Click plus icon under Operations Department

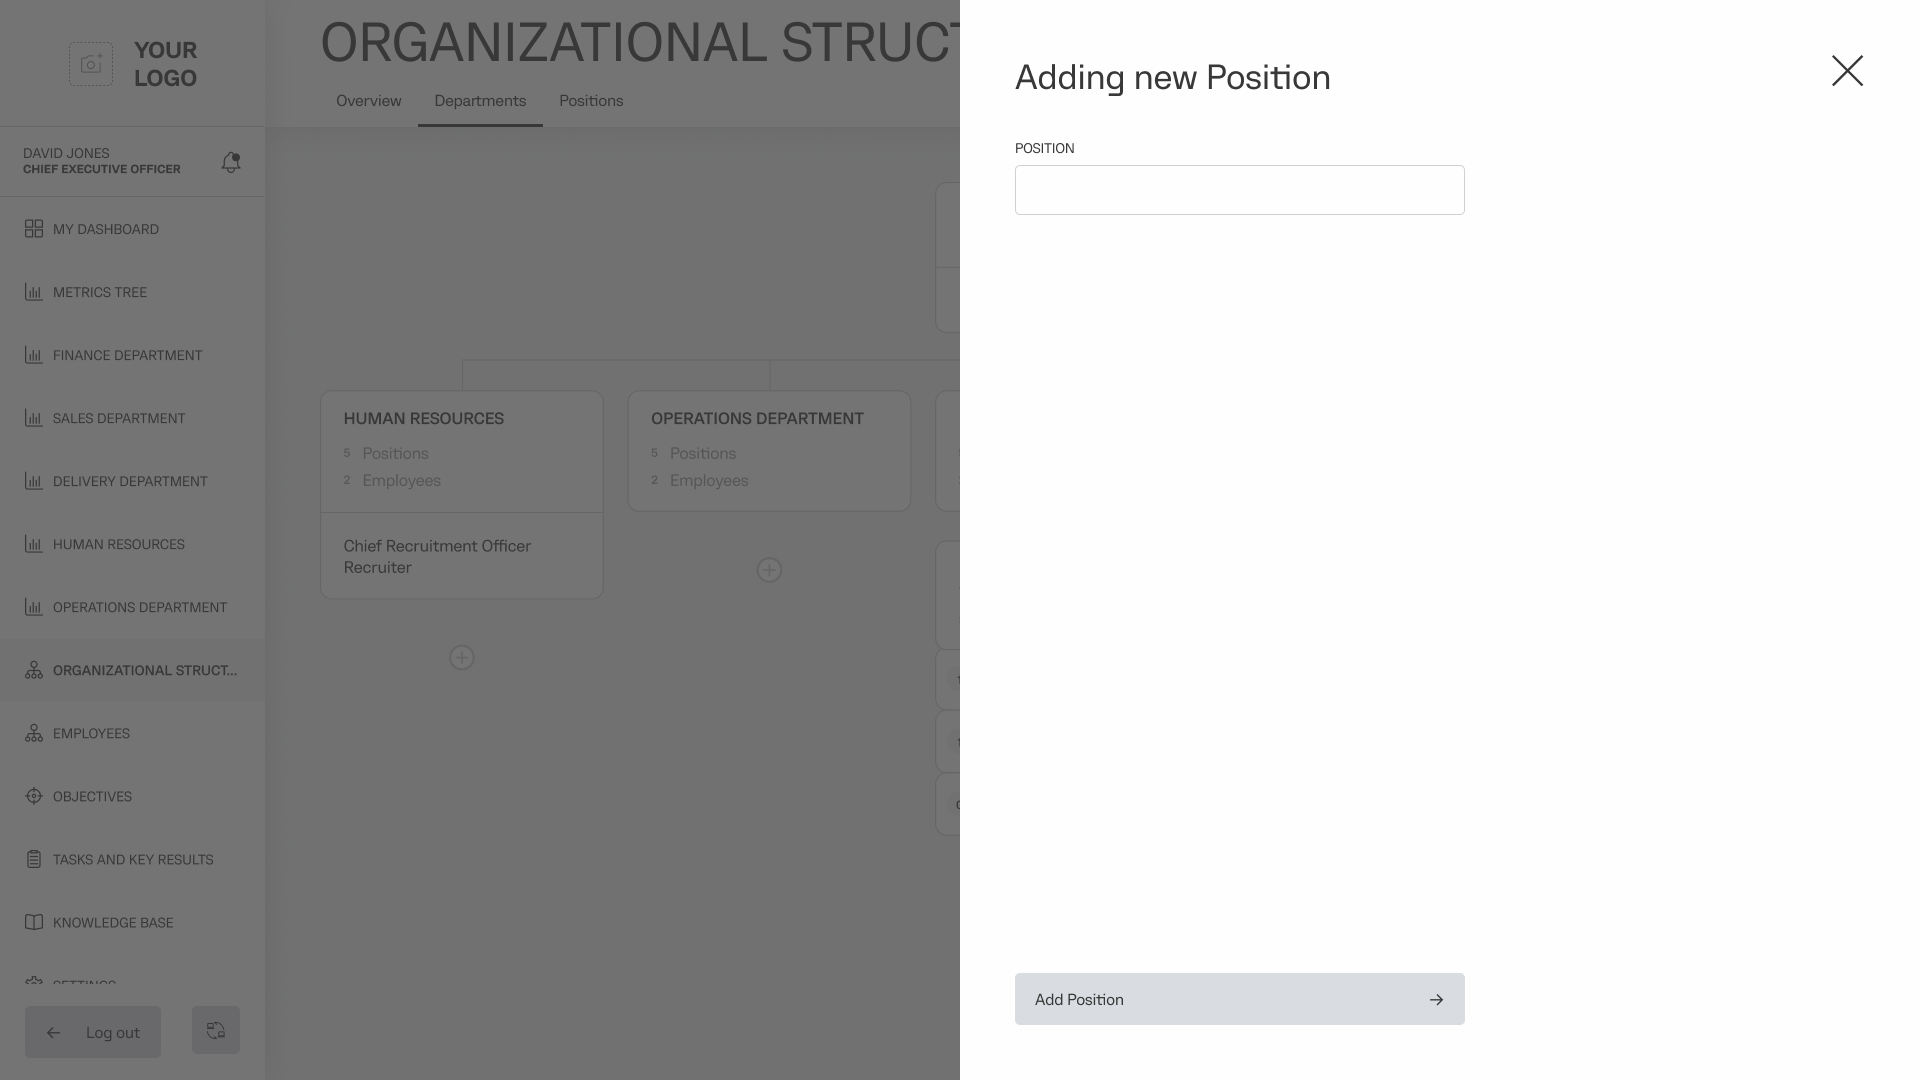769,570
